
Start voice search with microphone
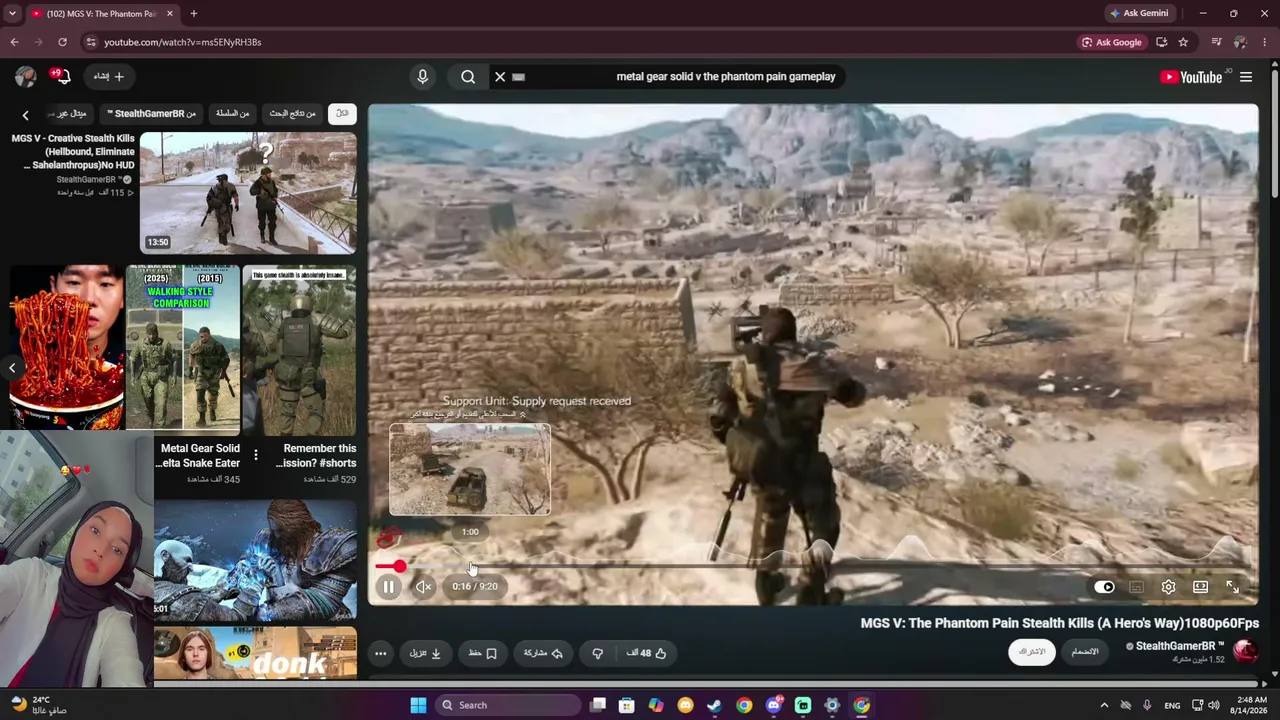[x=422, y=77]
